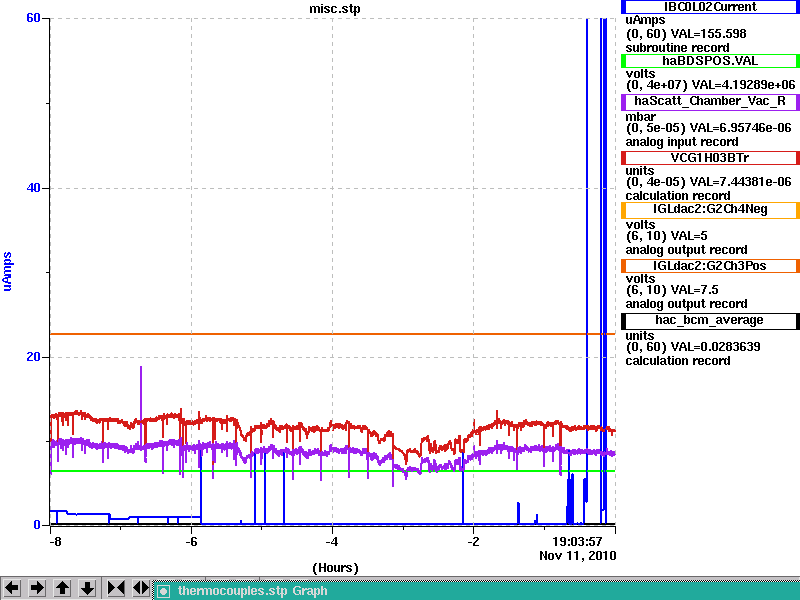Click the uAmps y-axis label
This screenshot has width=800, height=600.
7,271
